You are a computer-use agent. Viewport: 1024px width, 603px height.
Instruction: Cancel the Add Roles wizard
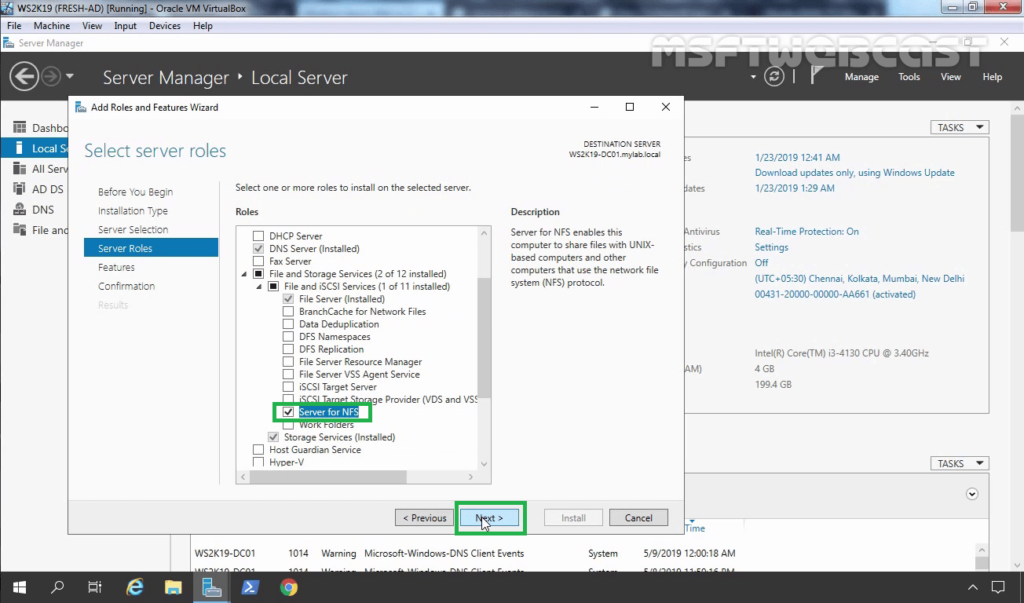638,518
